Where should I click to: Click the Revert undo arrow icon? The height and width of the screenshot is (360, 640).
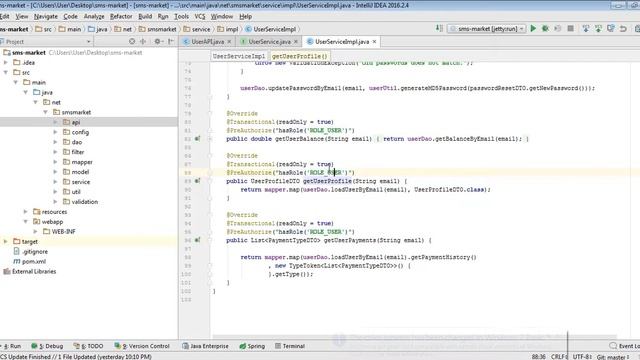point(623,29)
